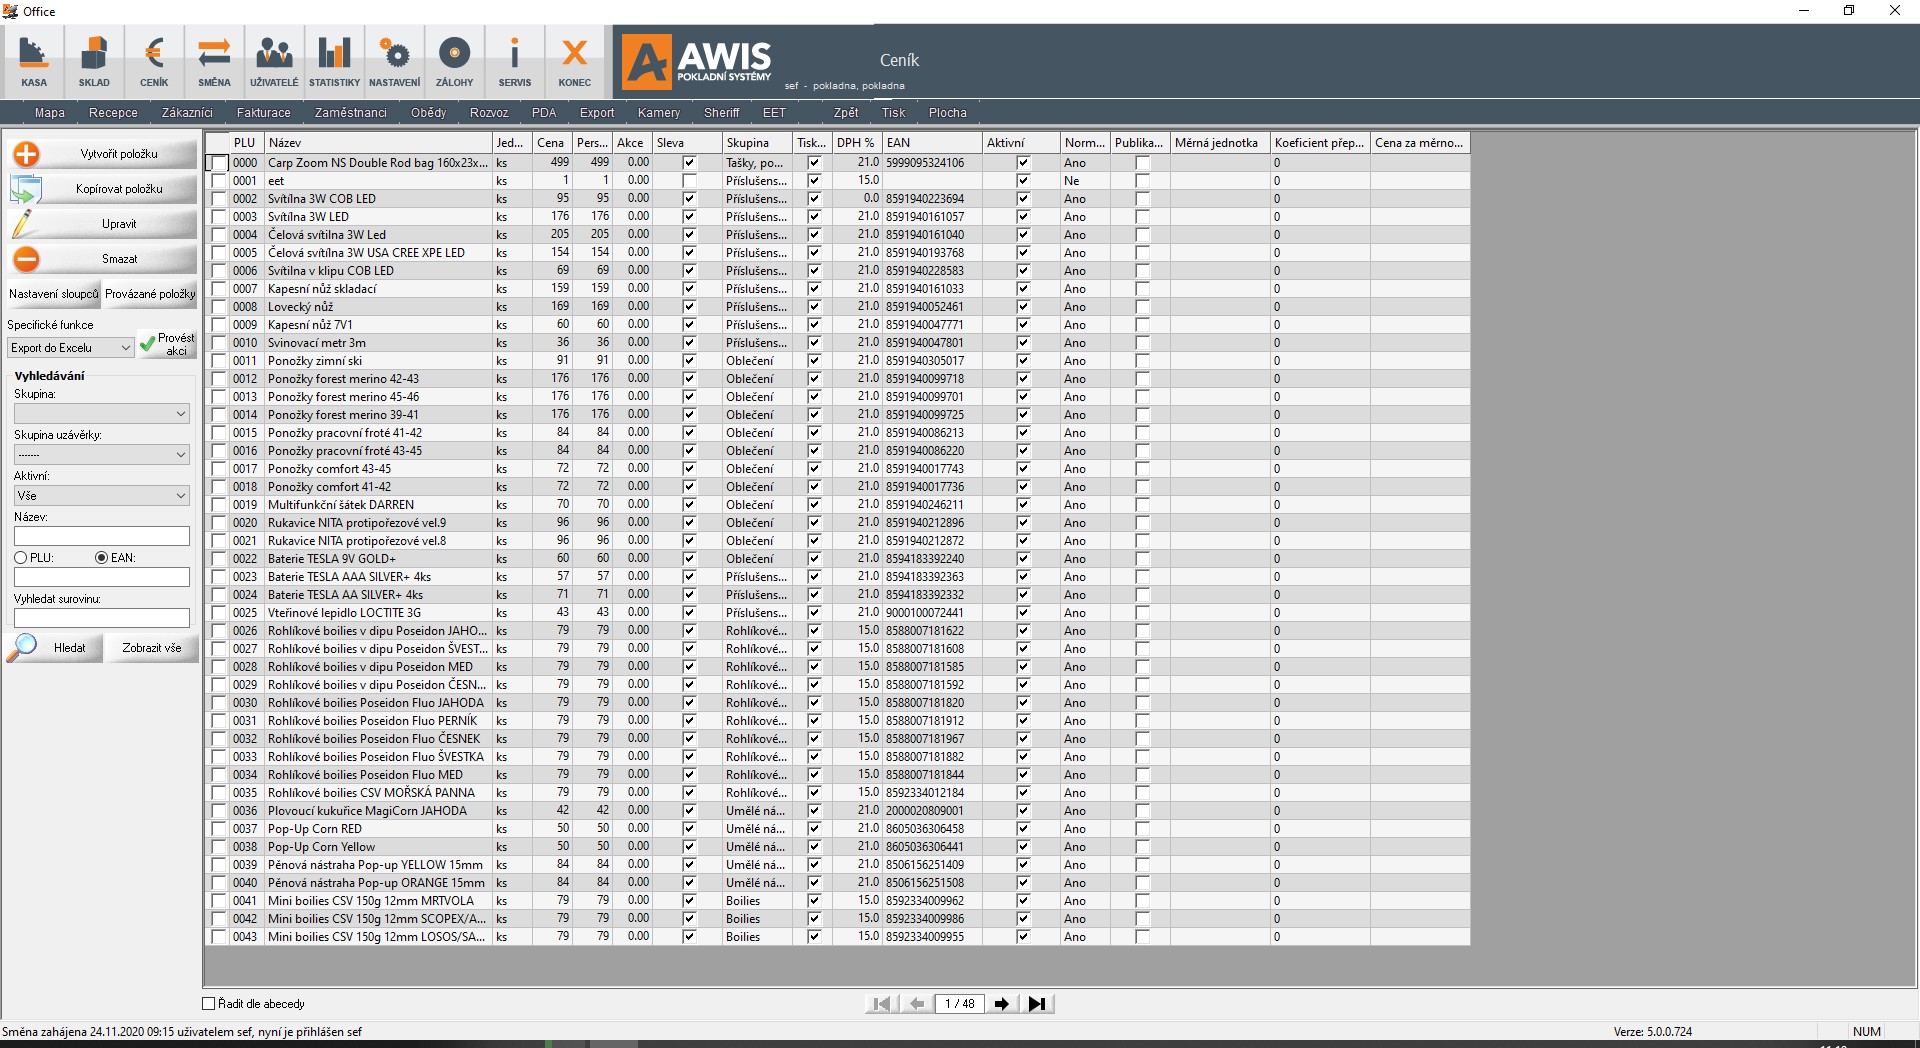1920x1048 pixels.
Task: Select the PLU radio button
Action: [21, 558]
